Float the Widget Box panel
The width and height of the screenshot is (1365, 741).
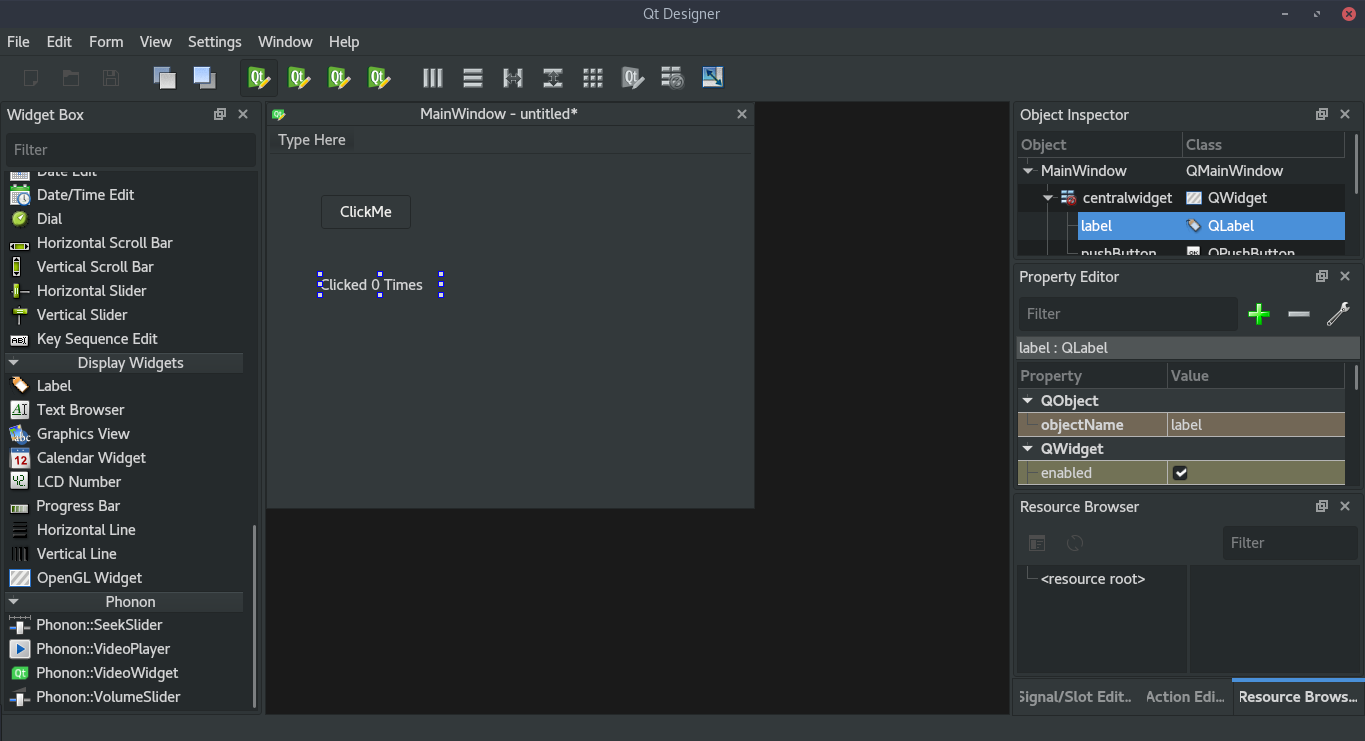(x=219, y=114)
